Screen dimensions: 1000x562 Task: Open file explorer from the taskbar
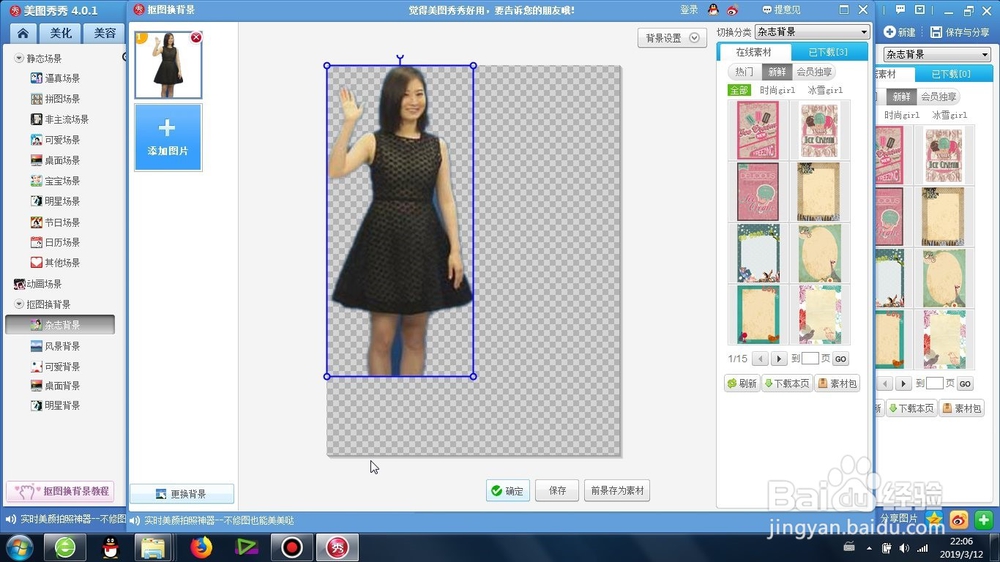pyautogui.click(x=153, y=547)
